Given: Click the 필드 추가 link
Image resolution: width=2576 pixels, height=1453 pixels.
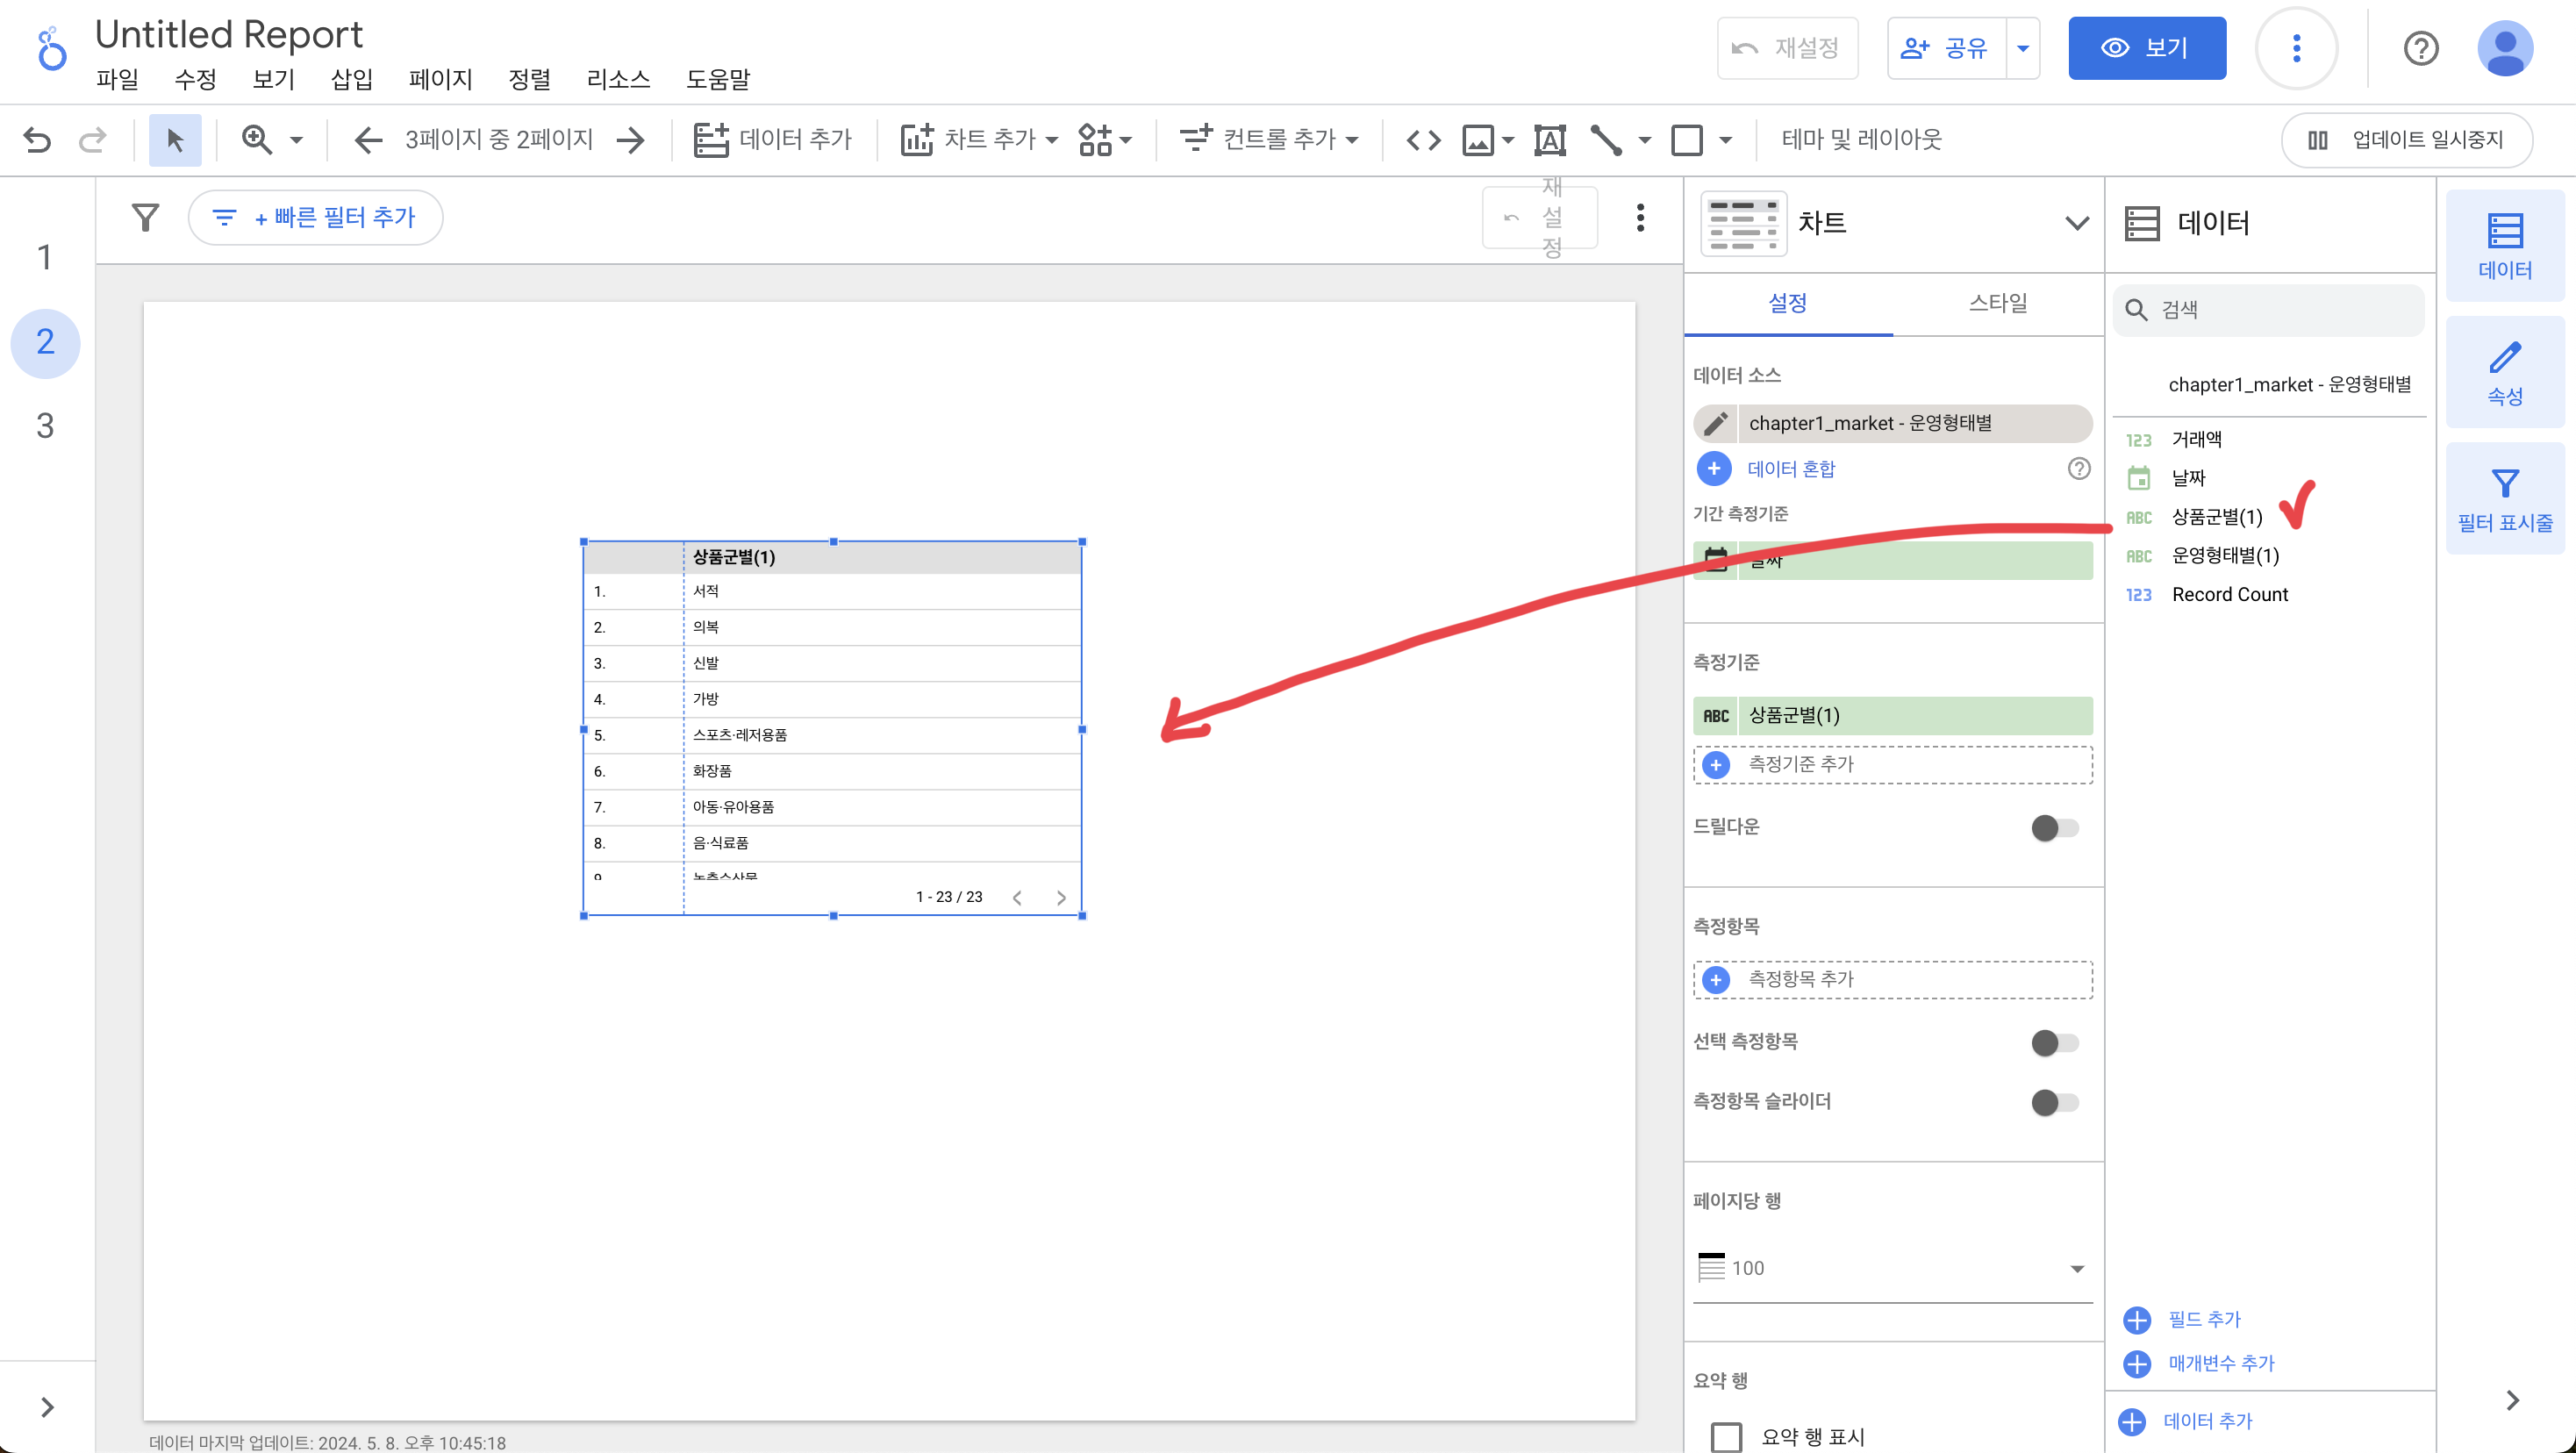Looking at the screenshot, I should [2203, 1319].
